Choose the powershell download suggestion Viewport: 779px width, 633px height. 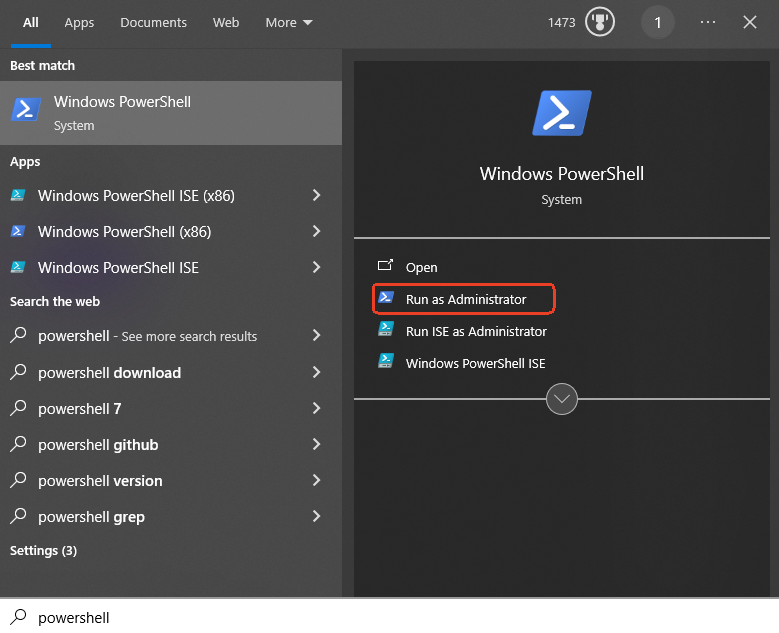tap(109, 373)
